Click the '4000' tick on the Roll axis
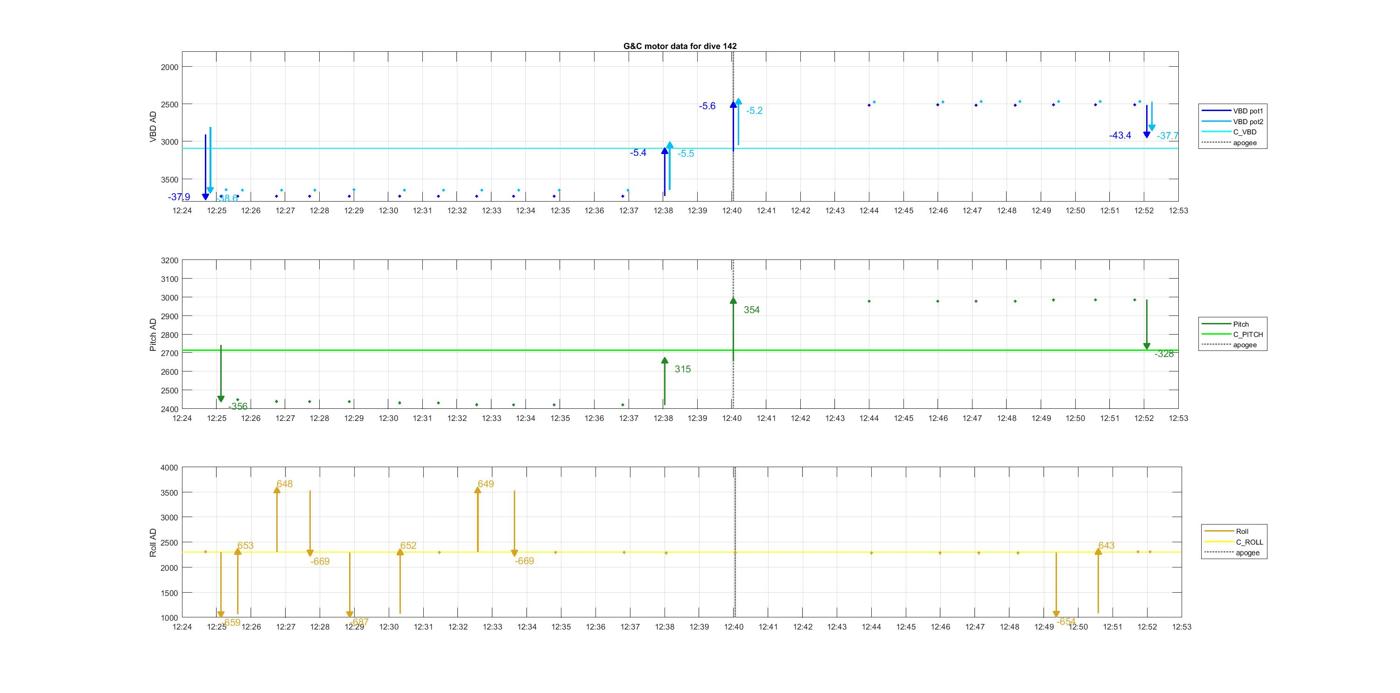 pos(169,468)
